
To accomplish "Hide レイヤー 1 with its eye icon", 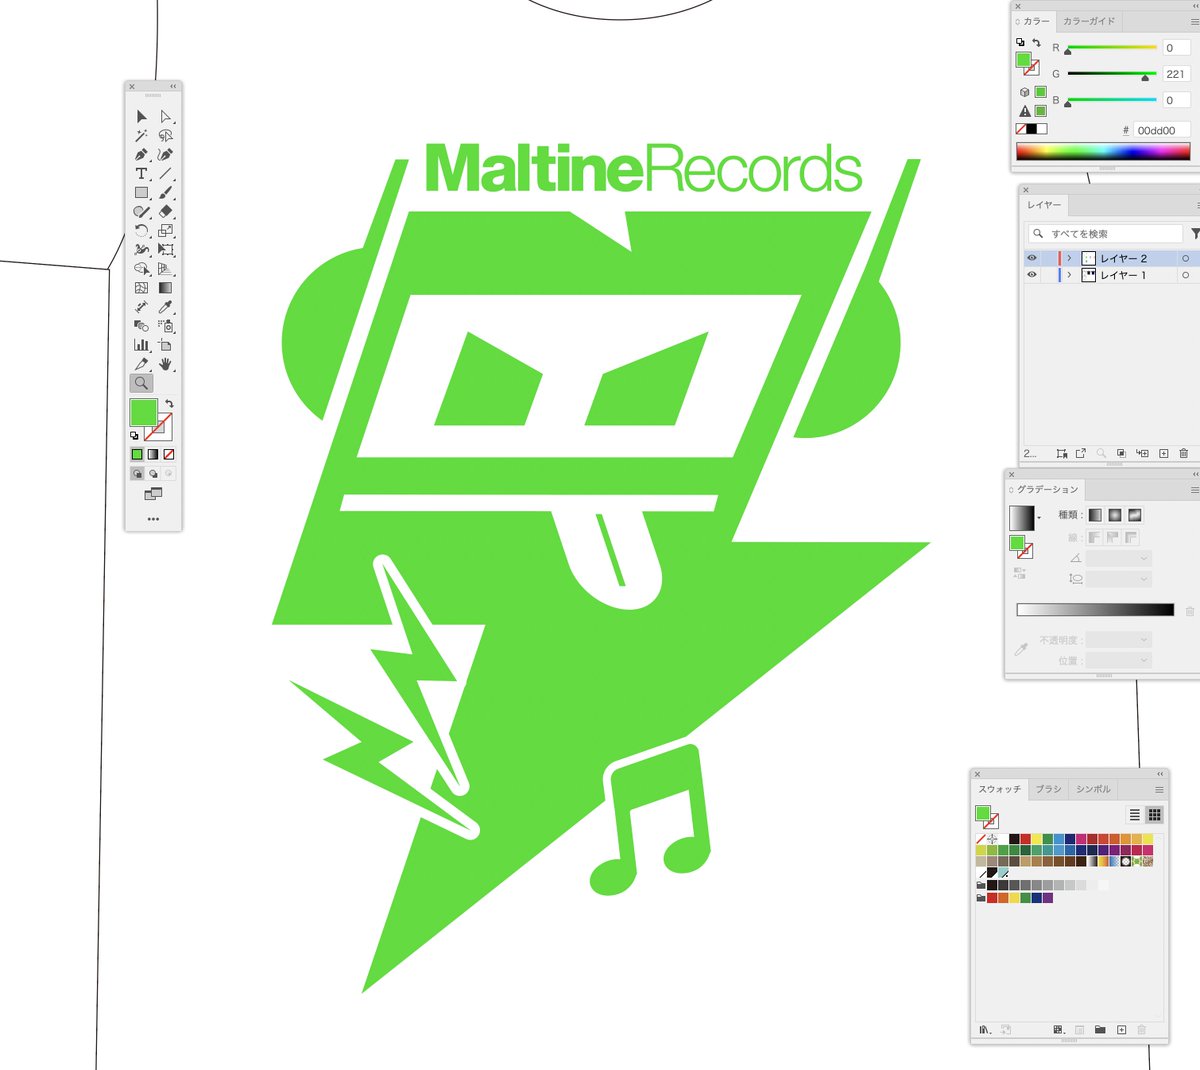I will tap(1032, 275).
